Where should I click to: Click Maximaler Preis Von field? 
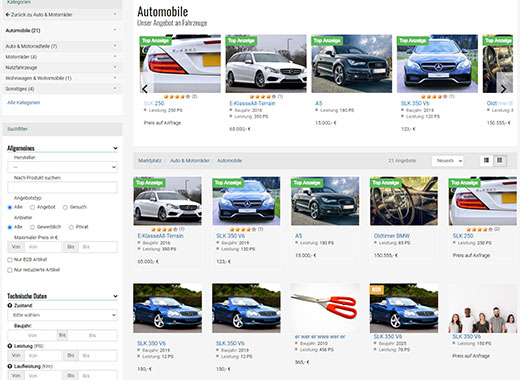click(43, 247)
